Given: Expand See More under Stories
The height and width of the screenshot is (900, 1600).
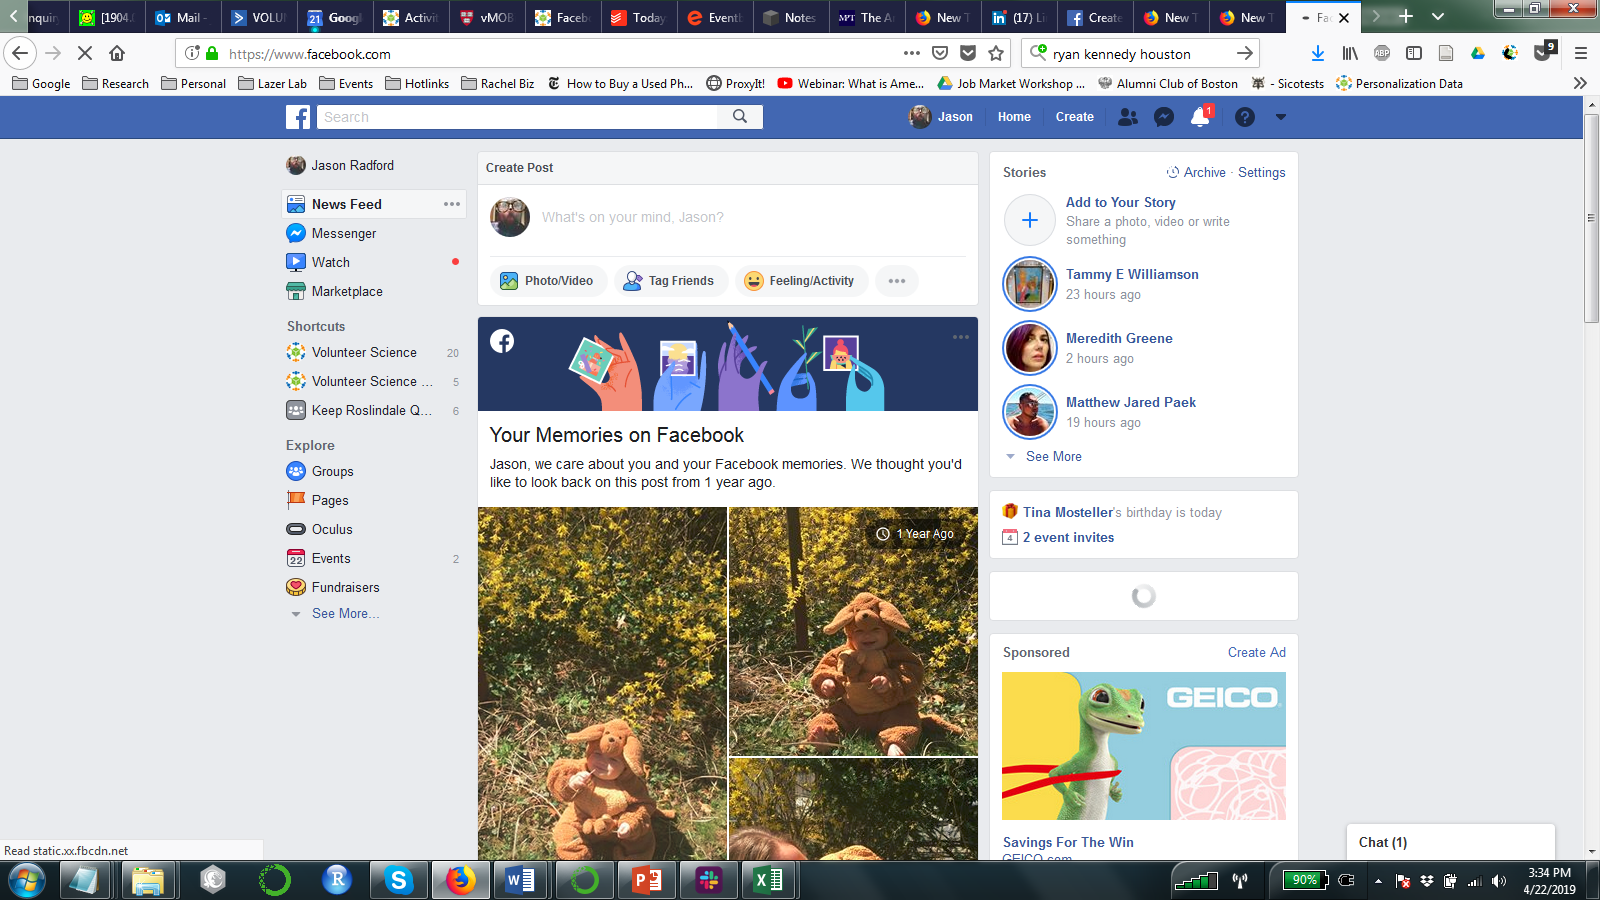Looking at the screenshot, I should 1053,456.
